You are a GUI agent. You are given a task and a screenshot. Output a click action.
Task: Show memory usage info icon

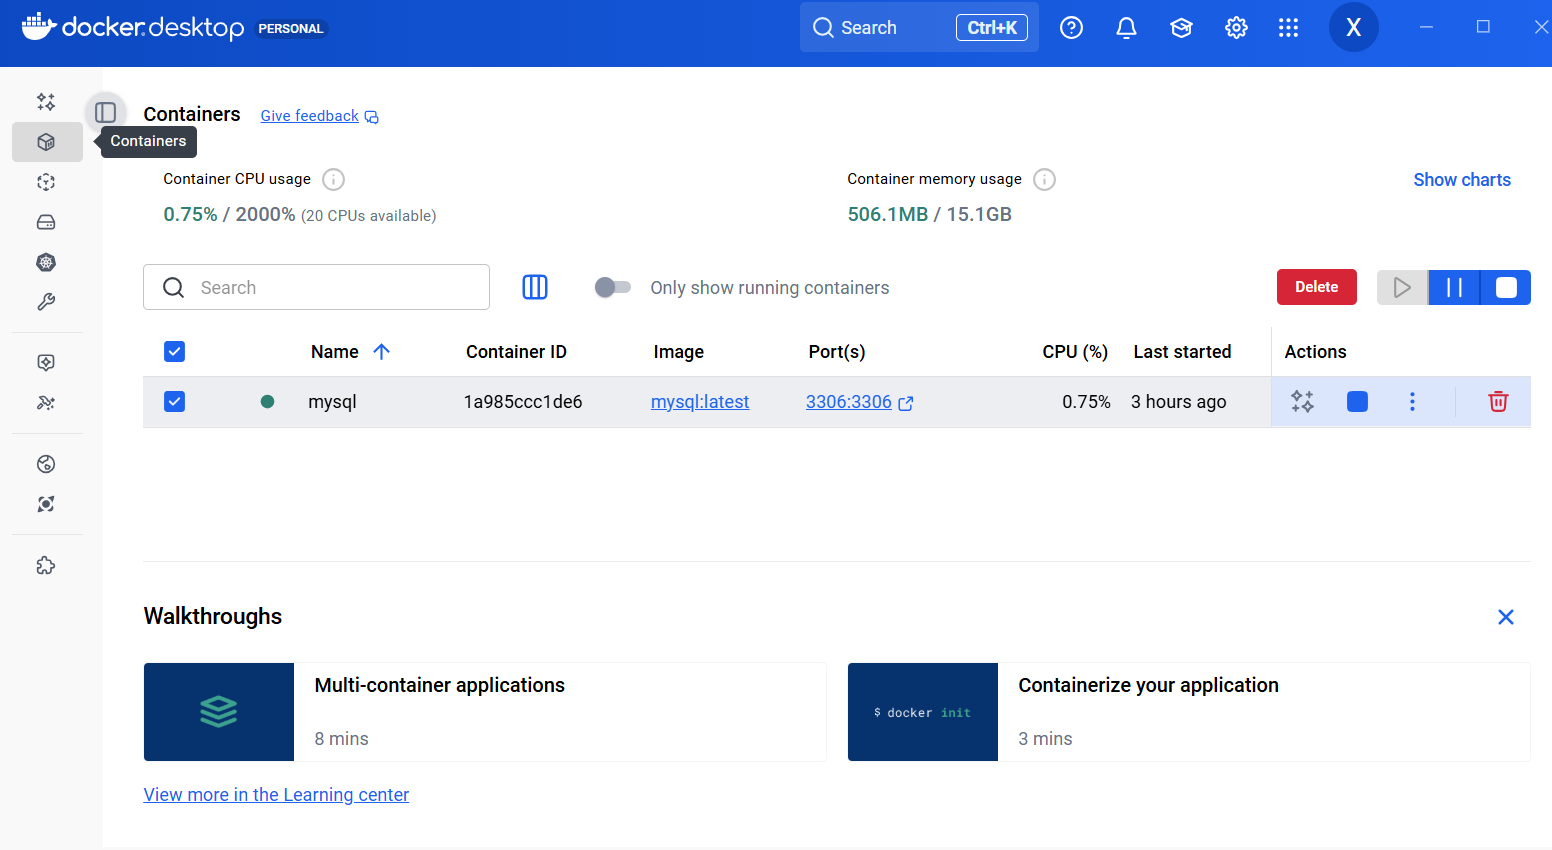pos(1044,179)
